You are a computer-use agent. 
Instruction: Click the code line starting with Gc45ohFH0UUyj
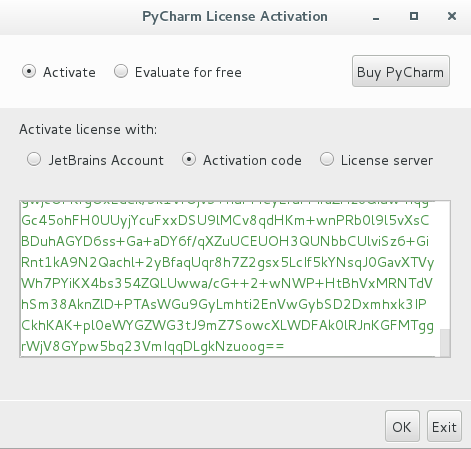tap(225, 221)
